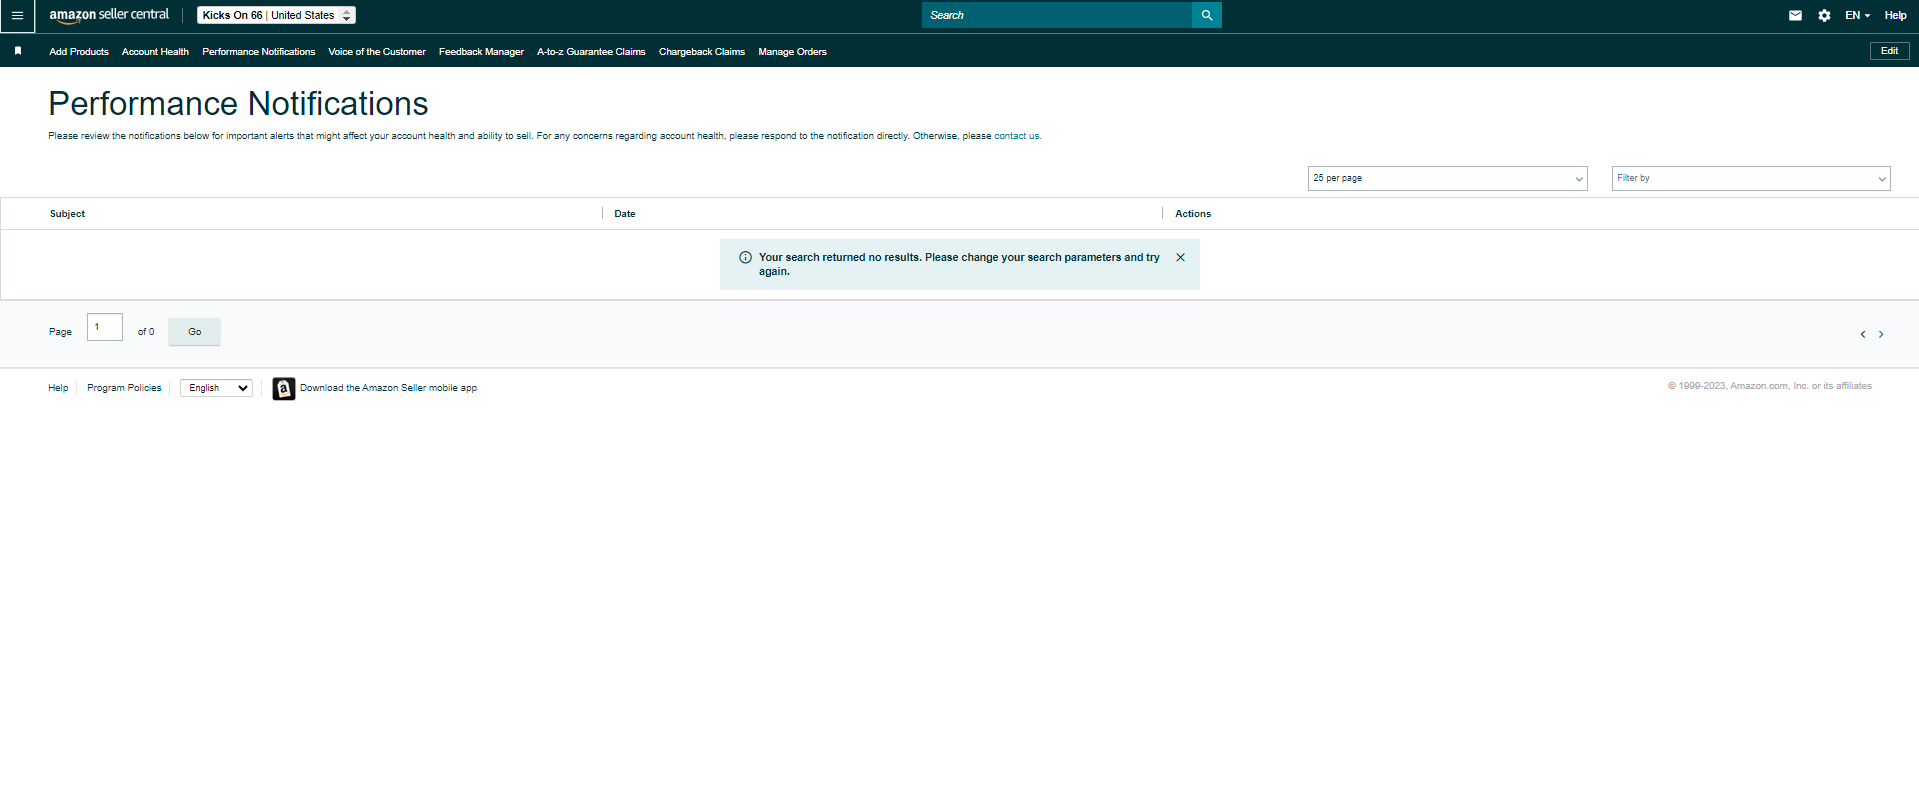Go to next page using the right chevron
Image resolution: width=1919 pixels, height=795 pixels.
pos(1881,334)
